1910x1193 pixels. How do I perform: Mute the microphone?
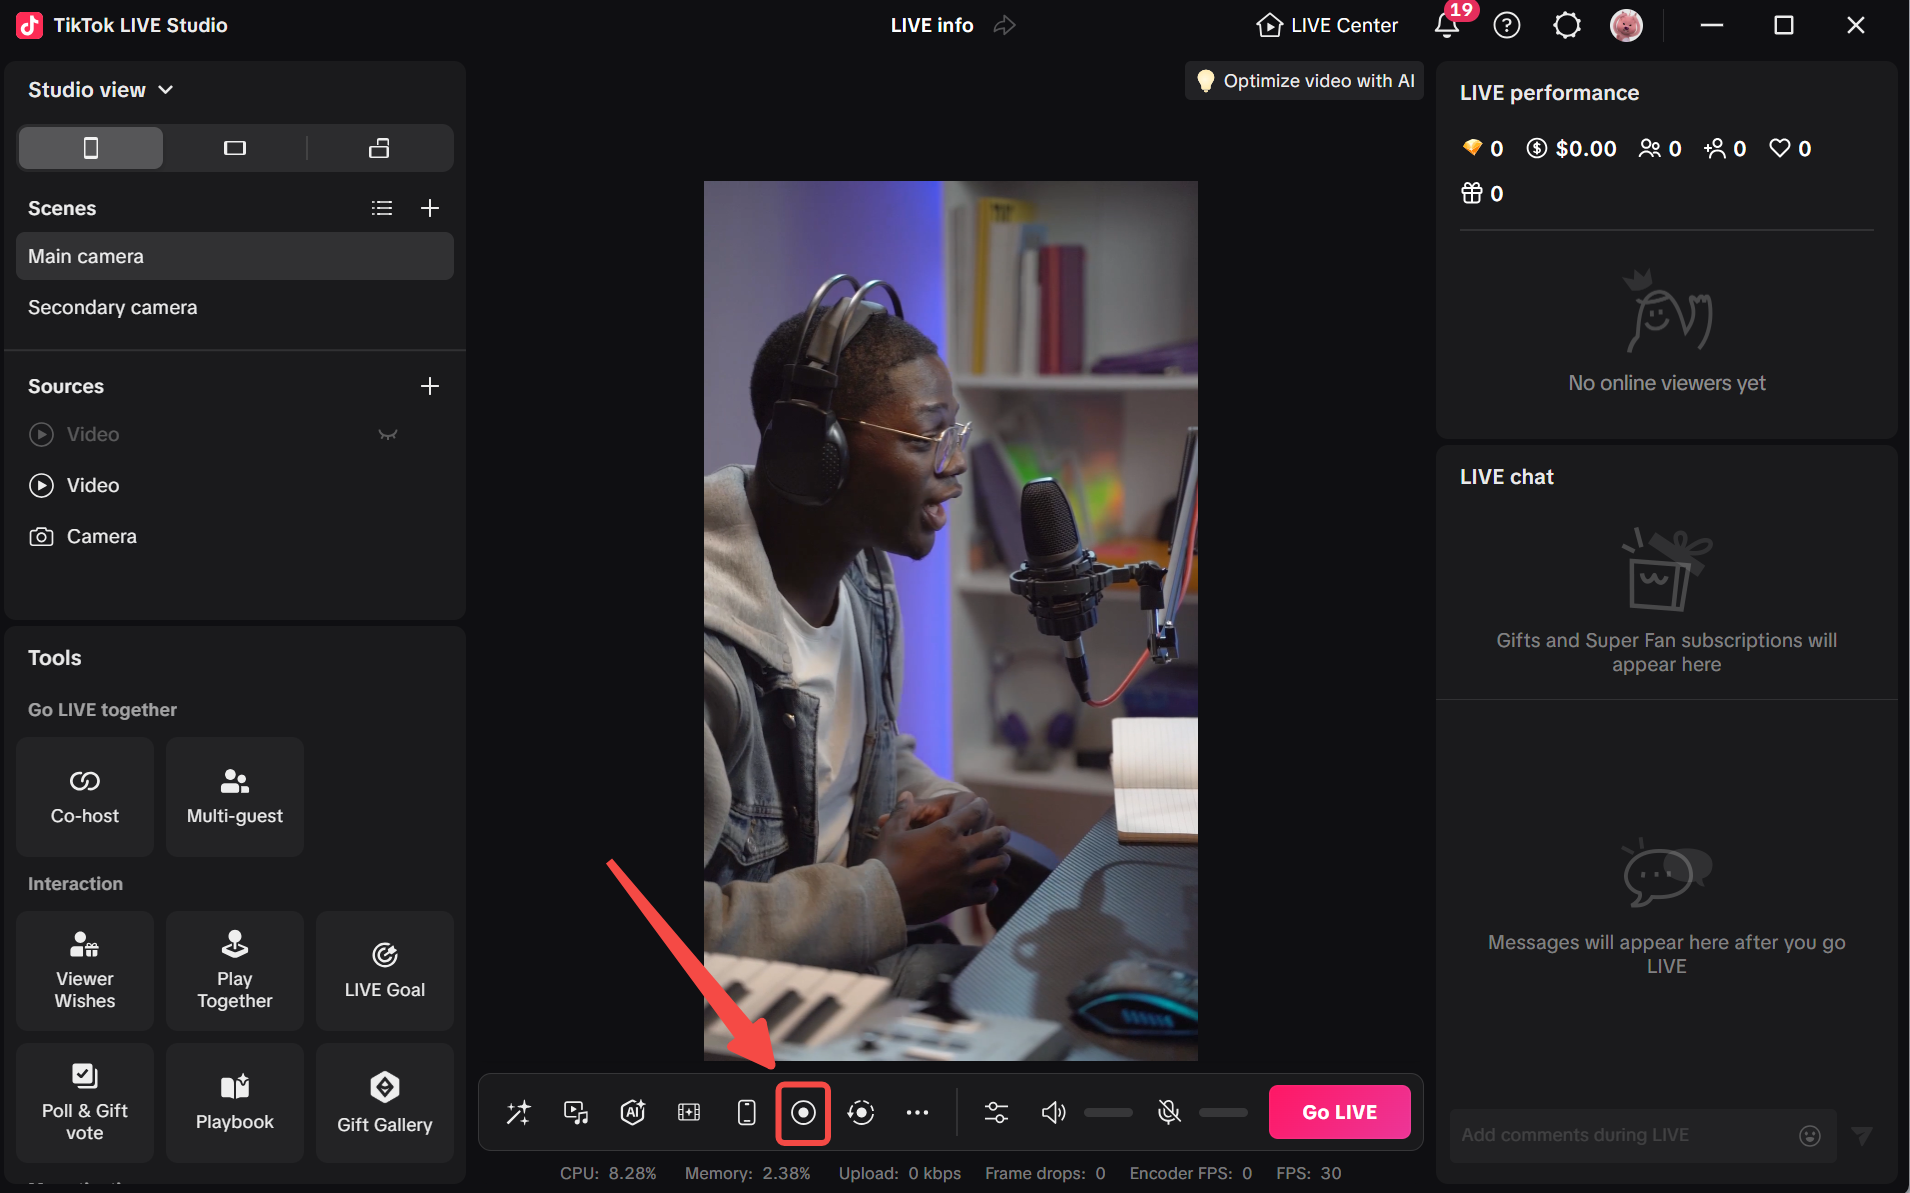(1167, 1112)
